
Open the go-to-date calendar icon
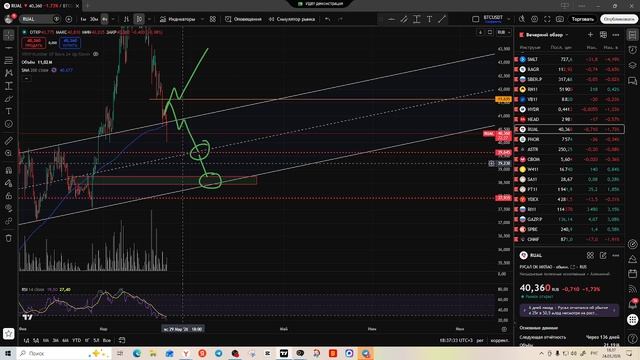[x=122, y=340]
